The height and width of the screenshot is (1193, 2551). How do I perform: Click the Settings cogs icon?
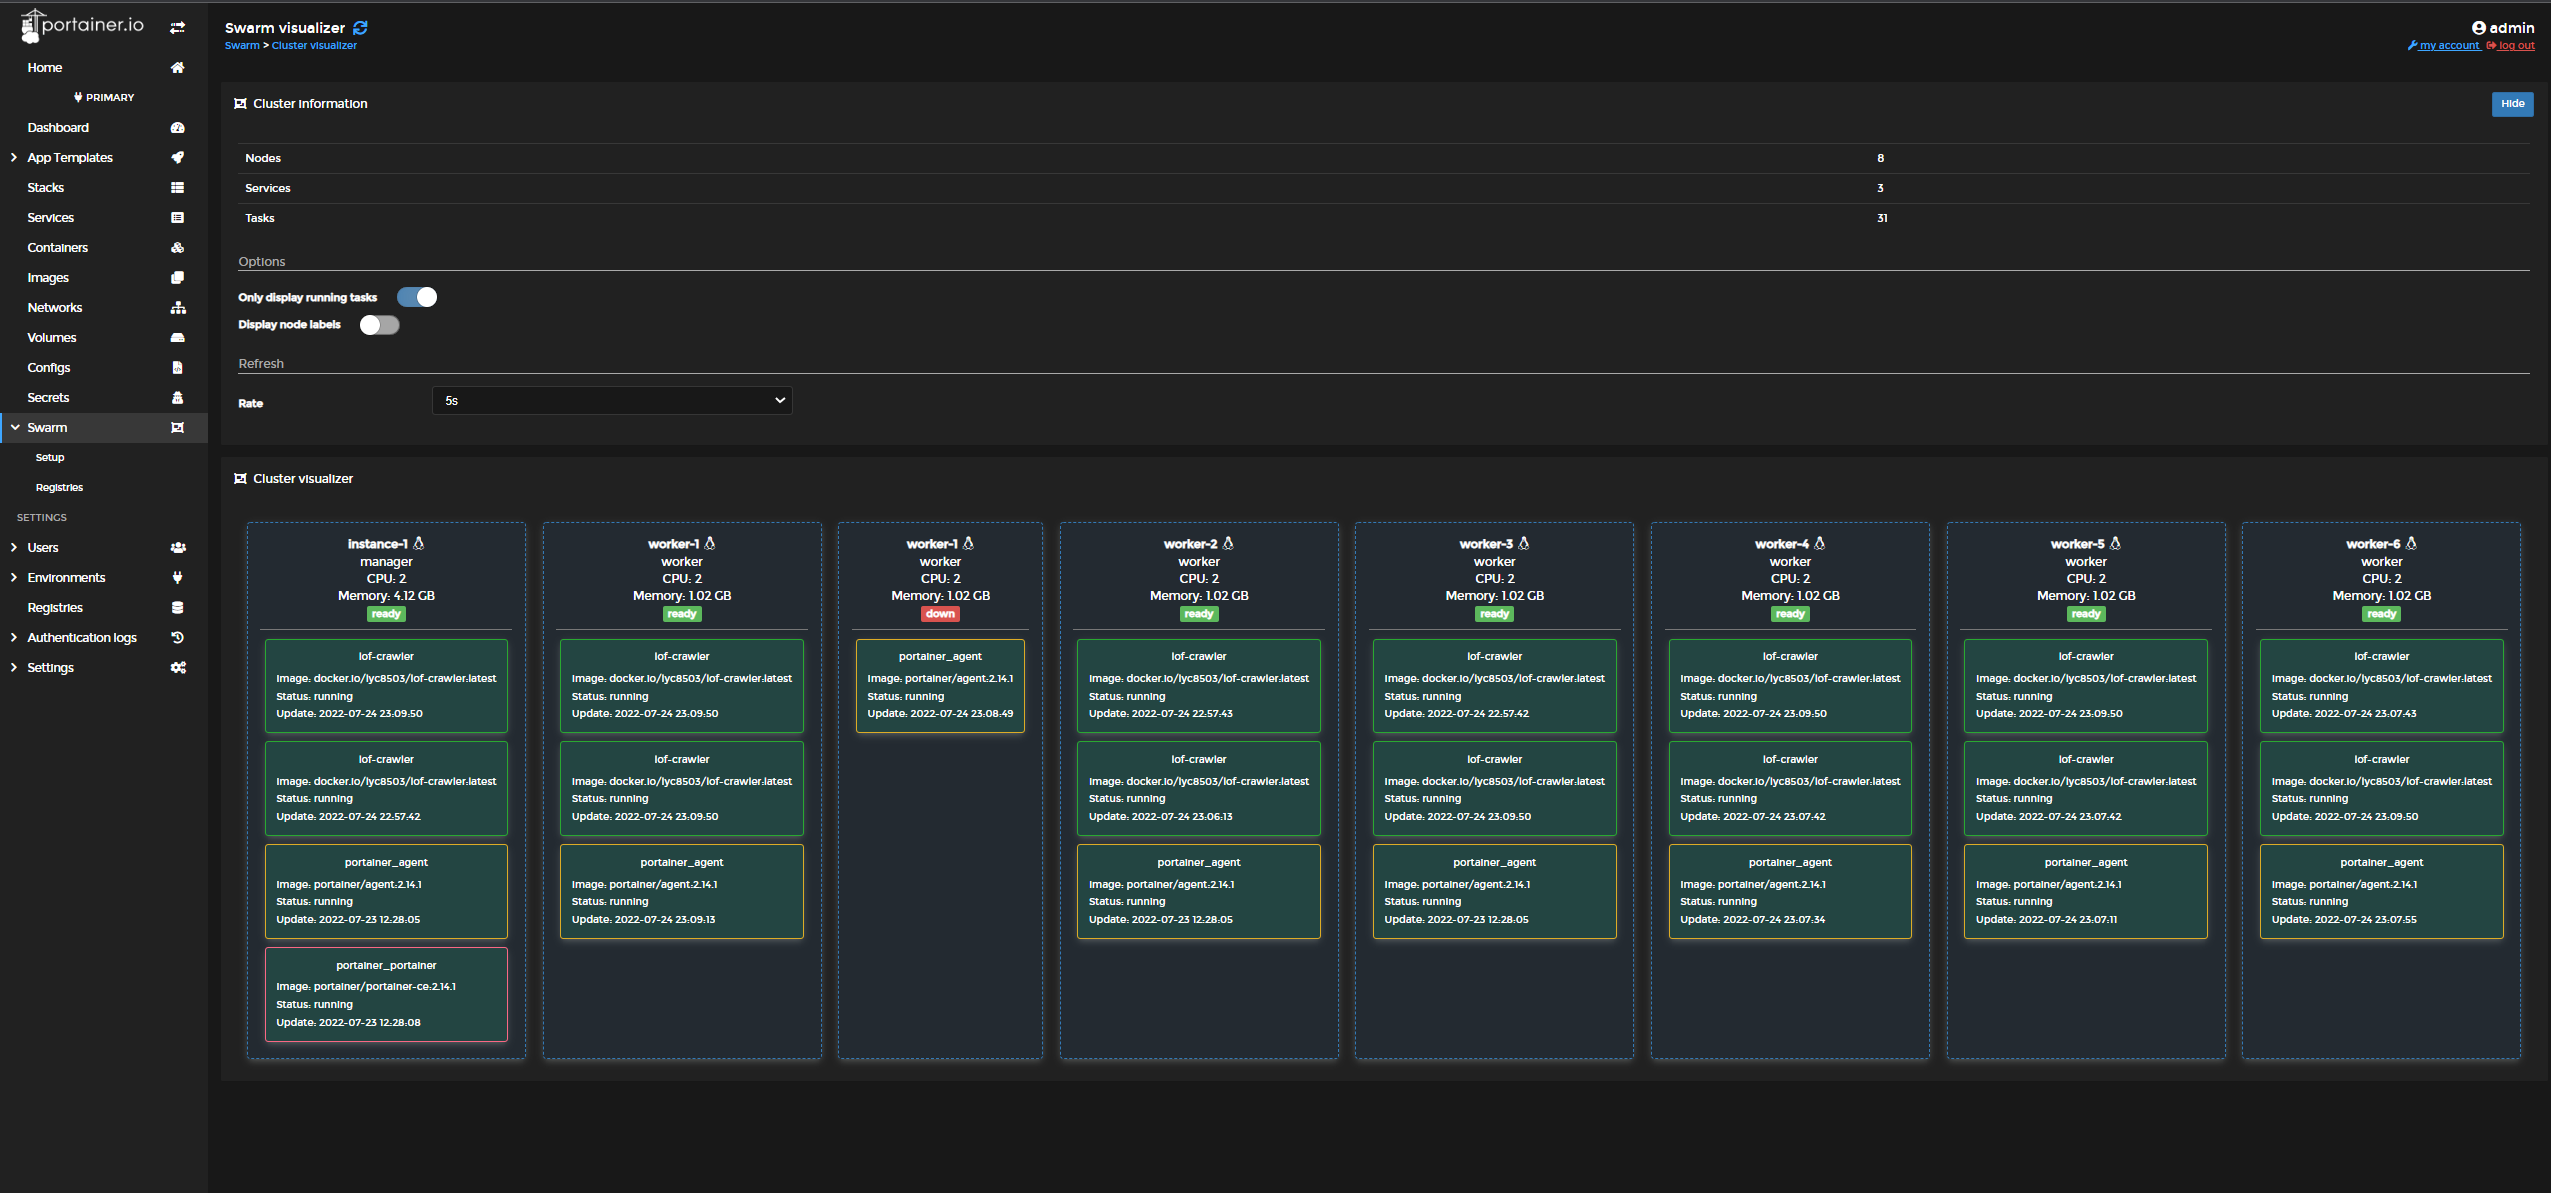coord(177,668)
